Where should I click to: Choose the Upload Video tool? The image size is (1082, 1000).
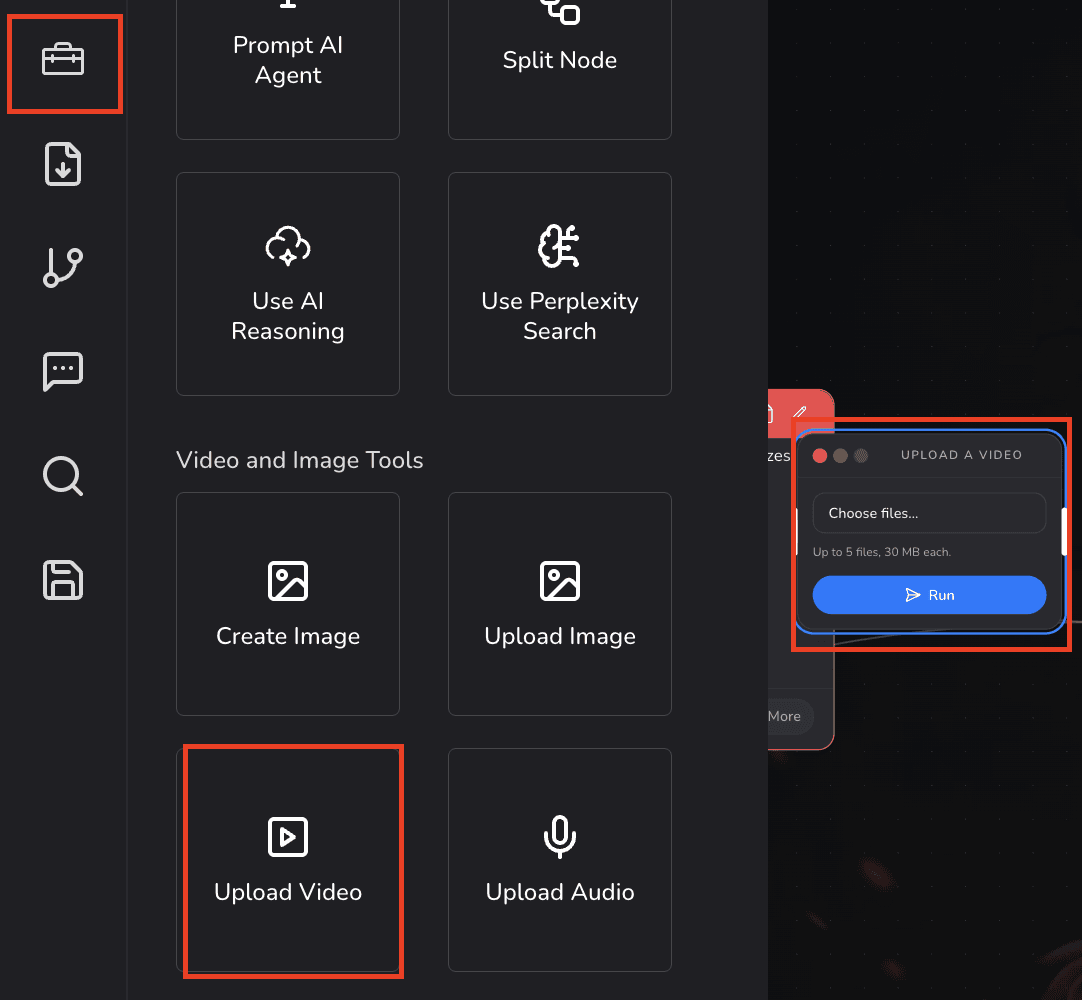click(288, 860)
